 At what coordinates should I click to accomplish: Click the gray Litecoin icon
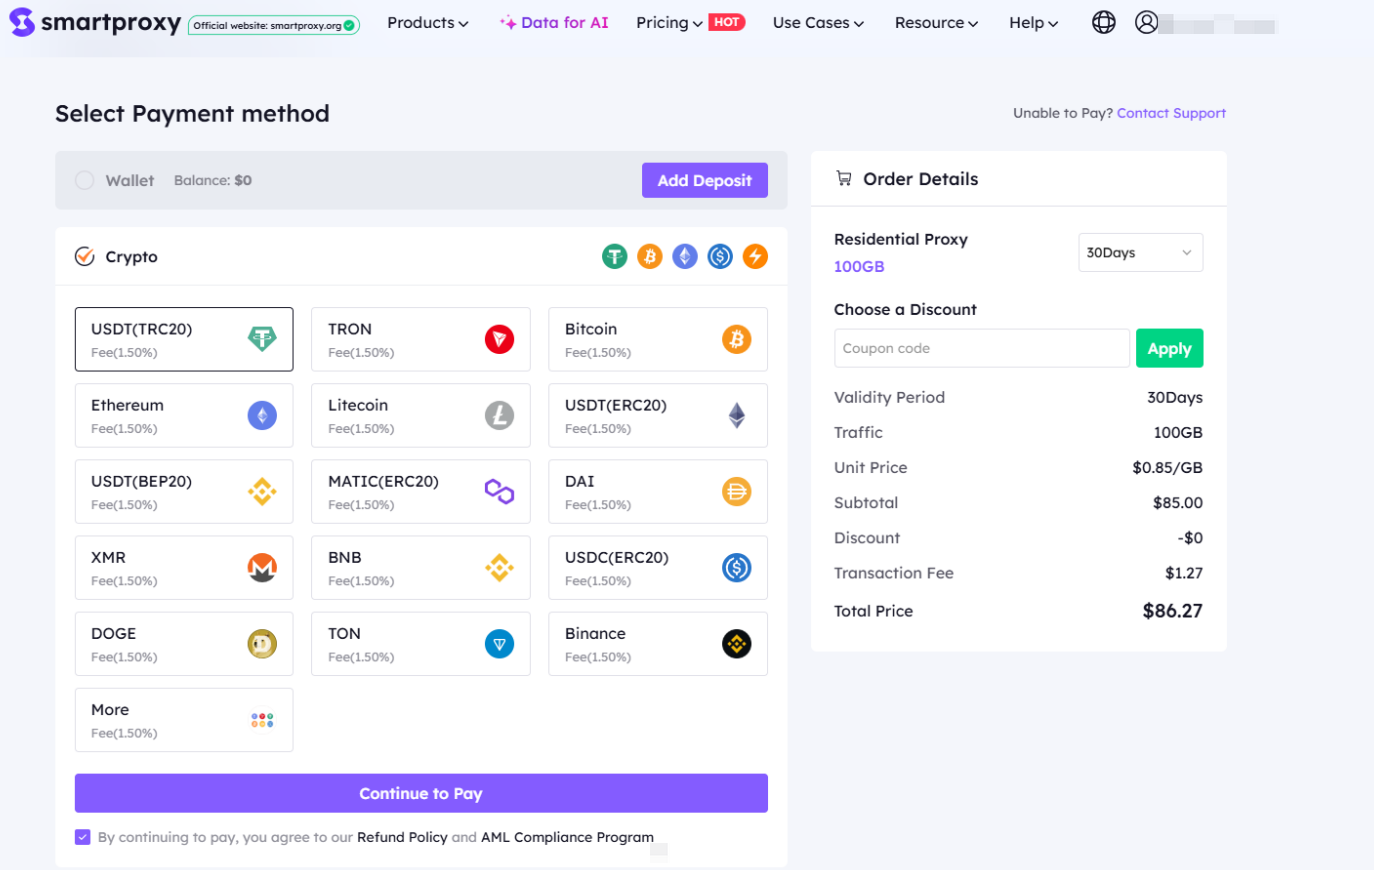click(x=499, y=415)
